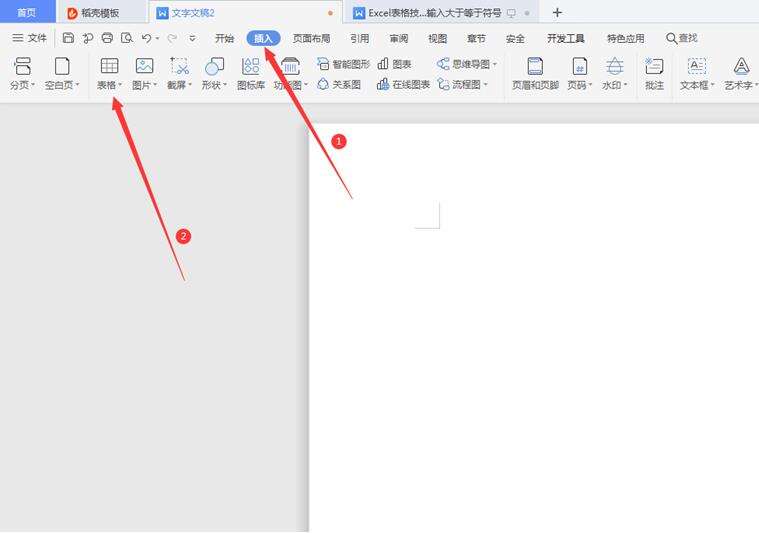Expand the 文本框 dropdown arrow
The width and height of the screenshot is (759, 533).
click(x=712, y=85)
